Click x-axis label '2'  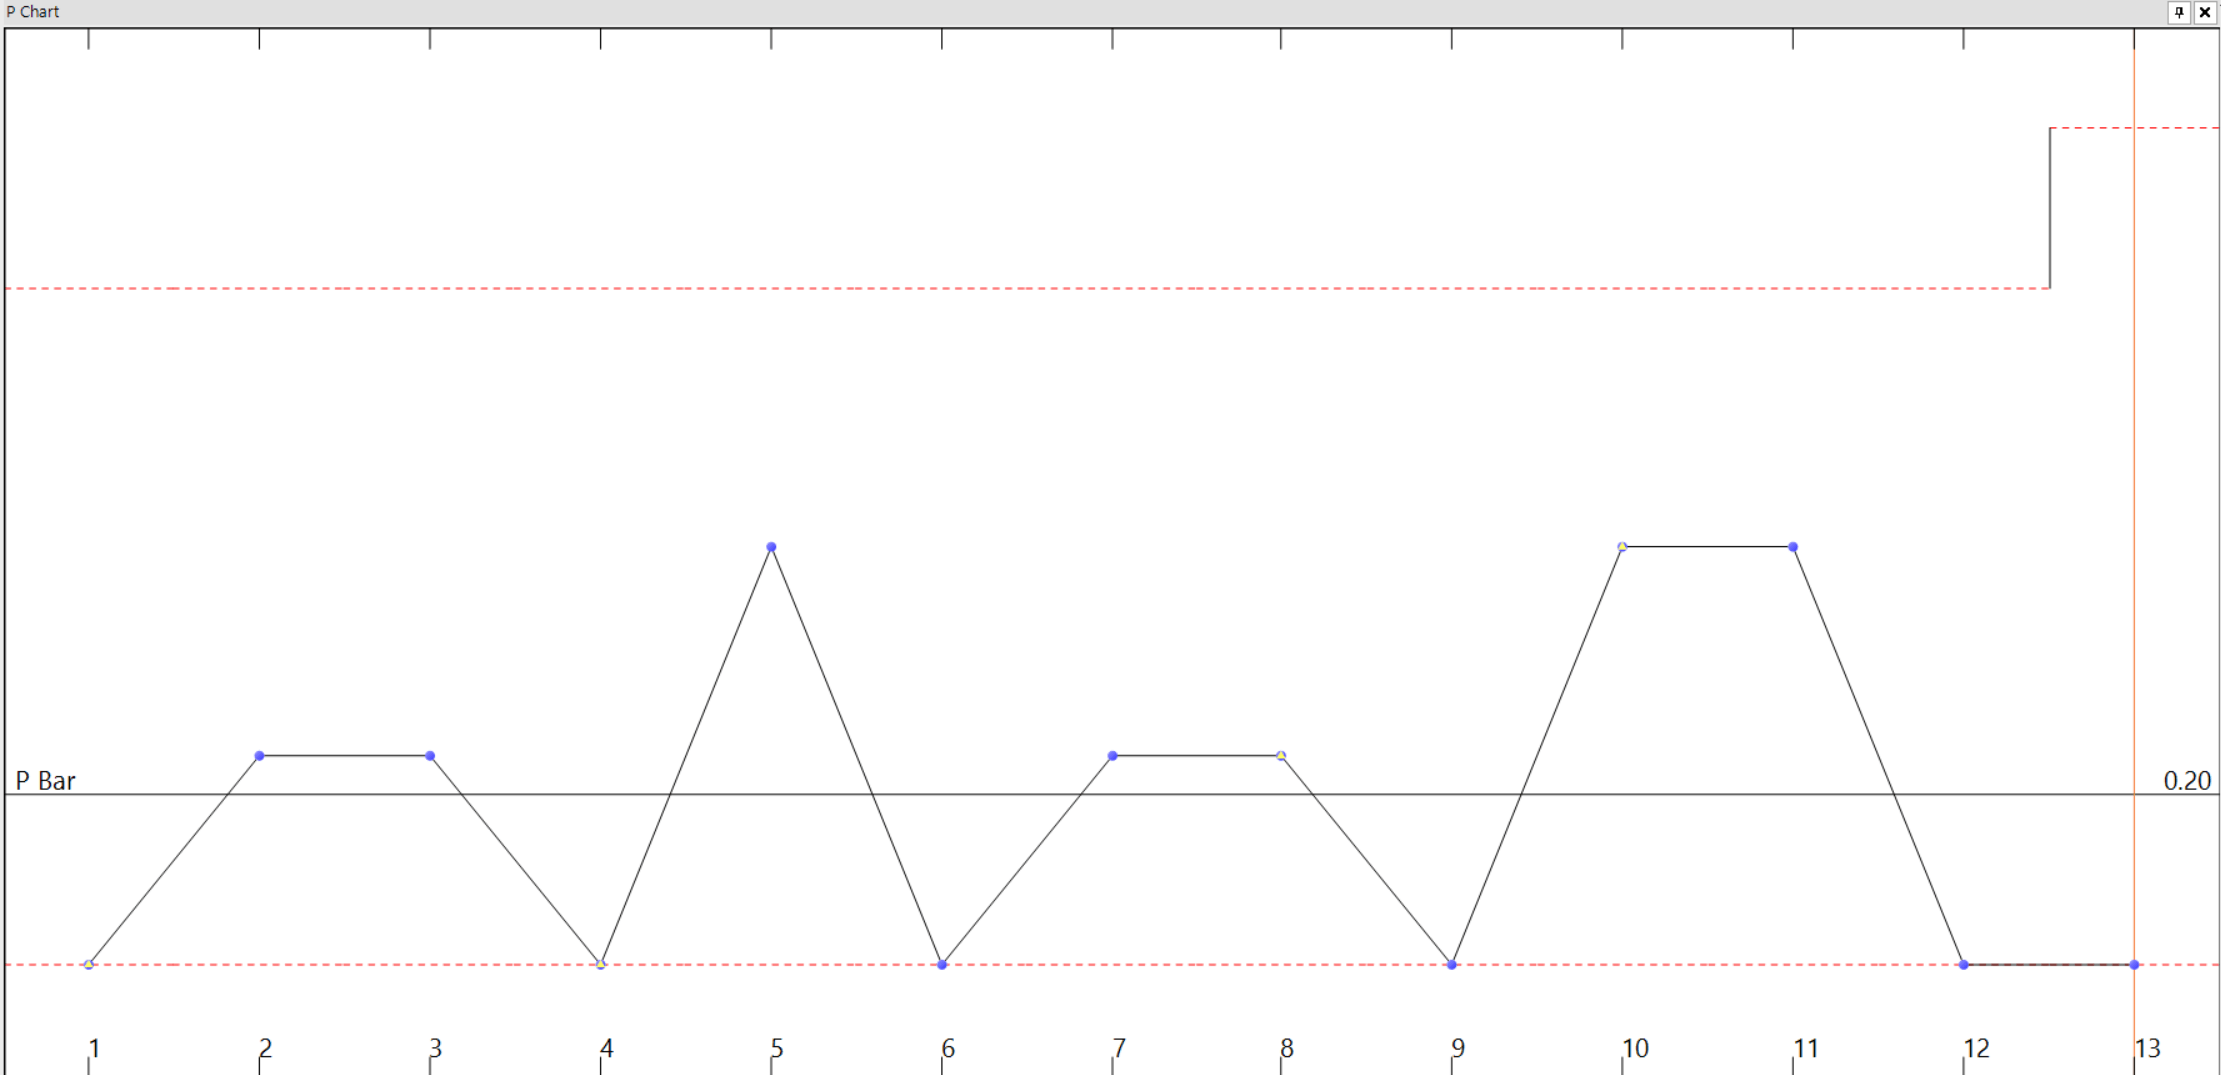[x=265, y=1048]
